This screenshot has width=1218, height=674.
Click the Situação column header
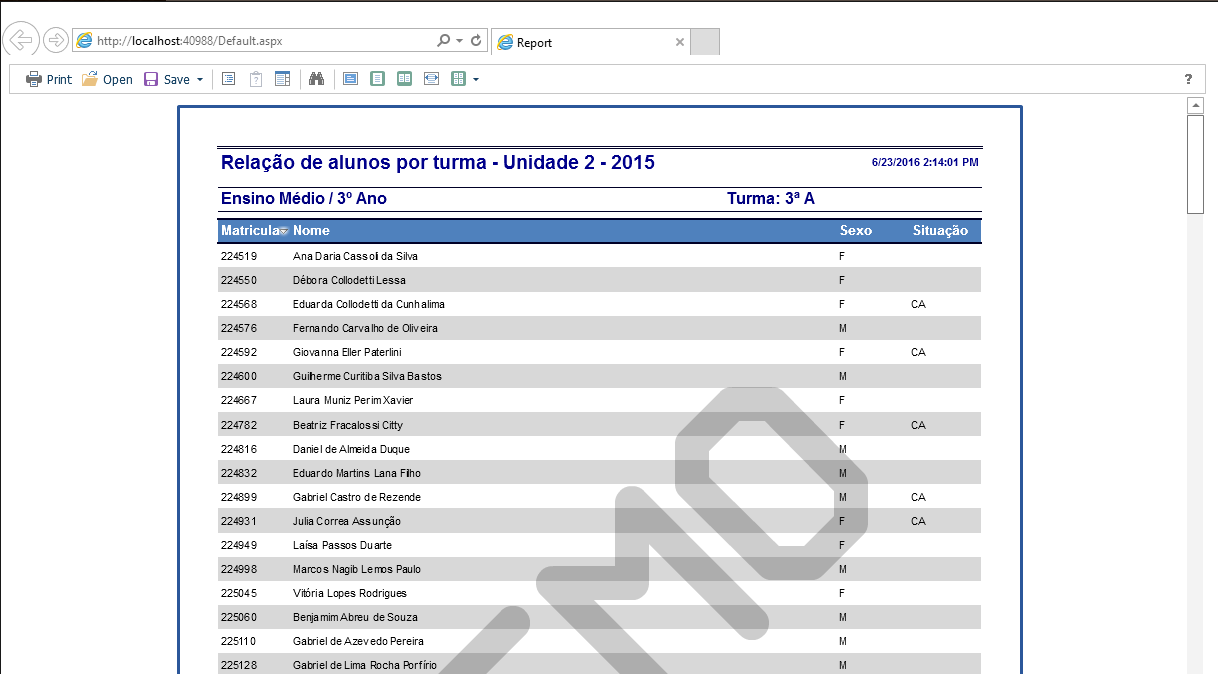tap(940, 231)
